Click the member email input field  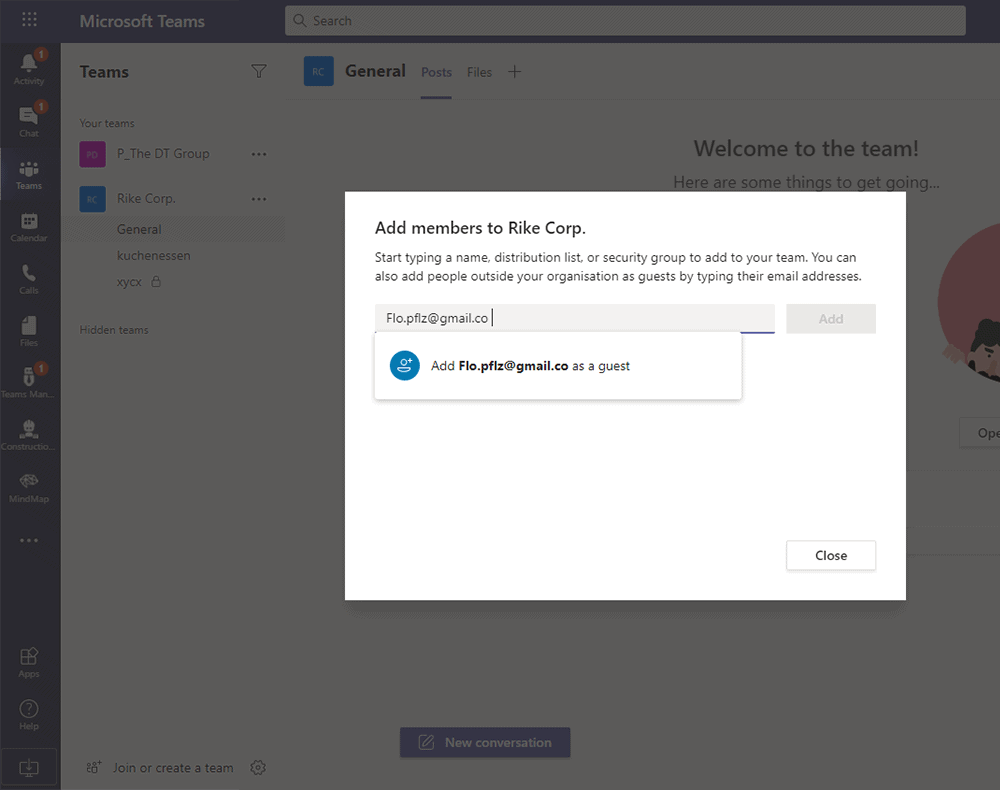pos(575,318)
